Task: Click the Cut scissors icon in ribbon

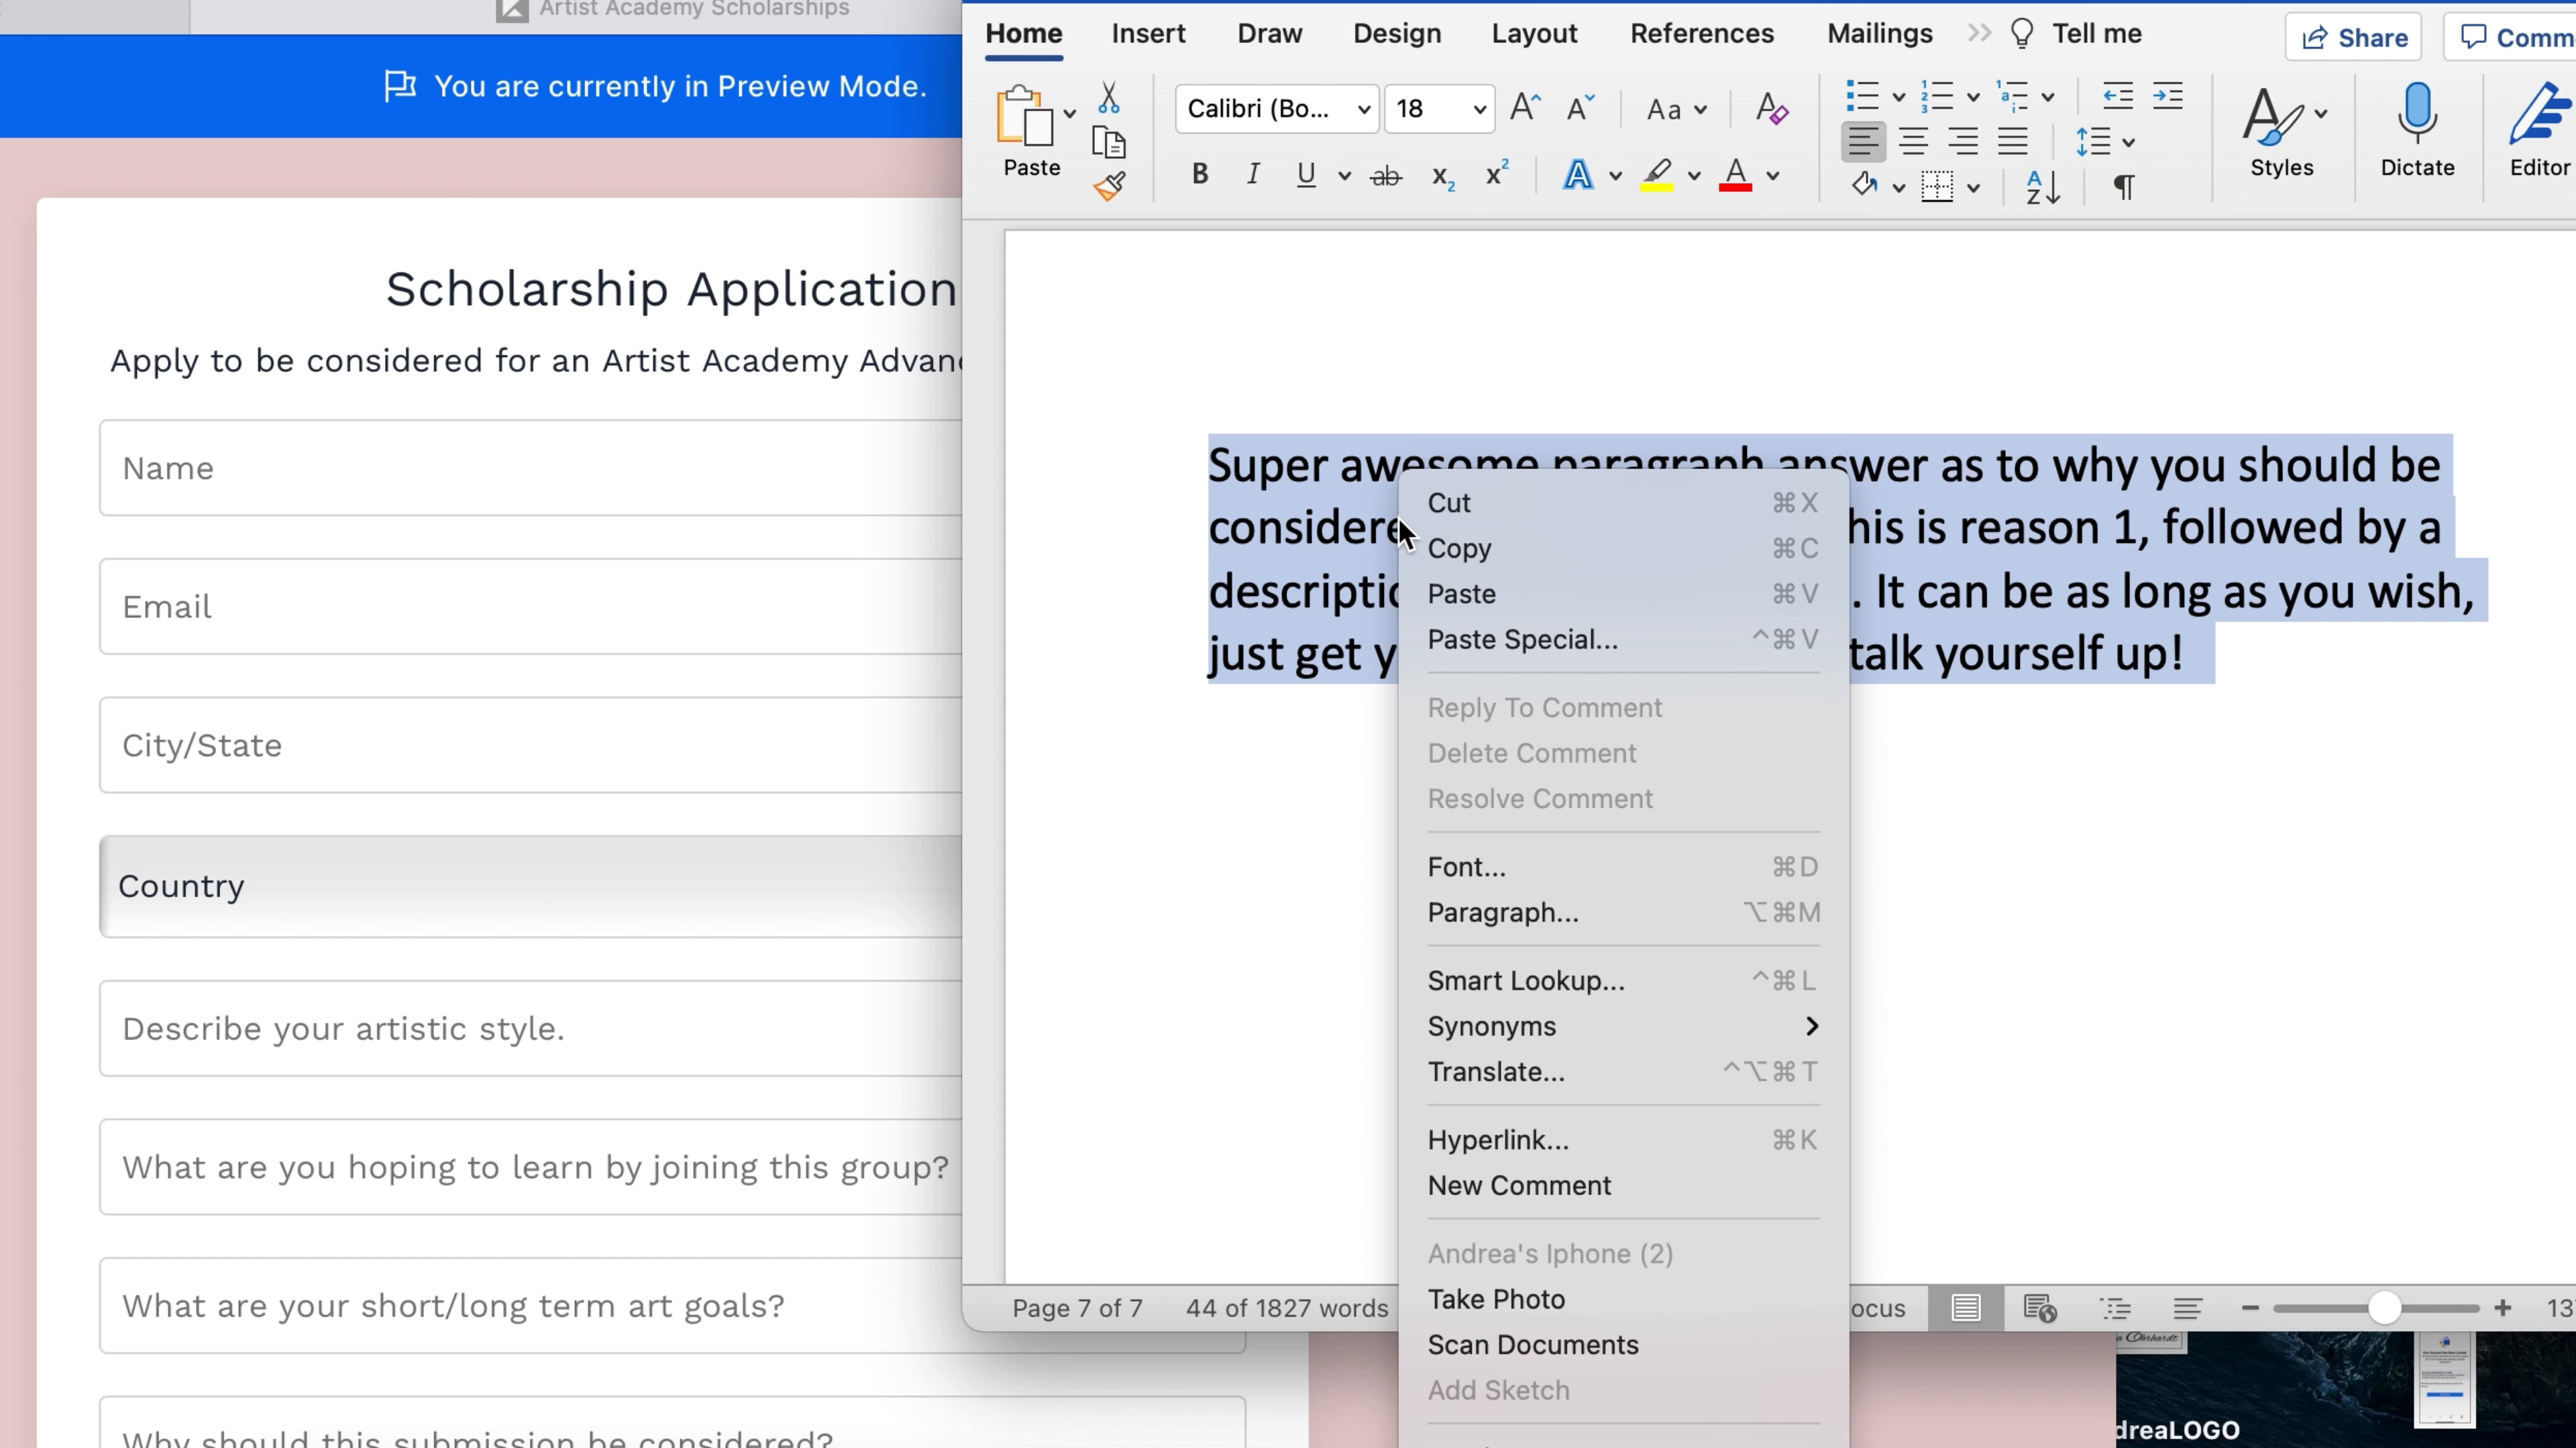Action: click(1108, 98)
